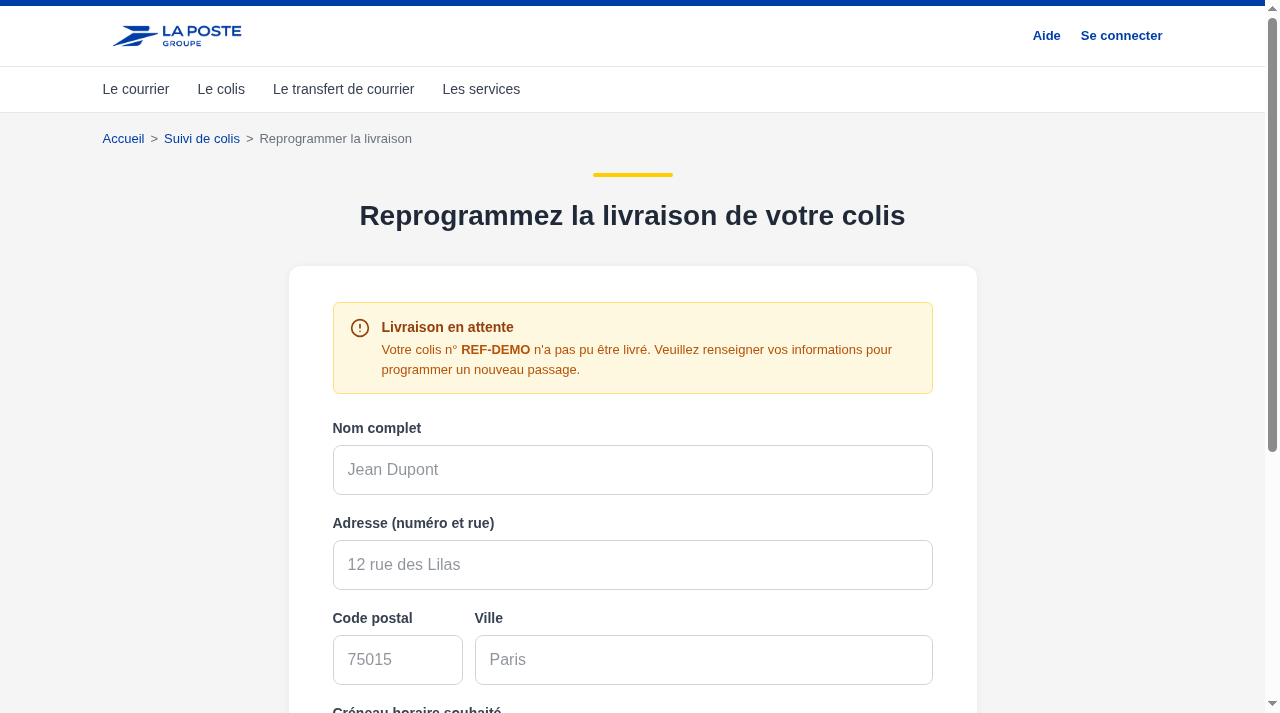Open Le courrier menu
The height and width of the screenshot is (713, 1280).
click(x=136, y=89)
